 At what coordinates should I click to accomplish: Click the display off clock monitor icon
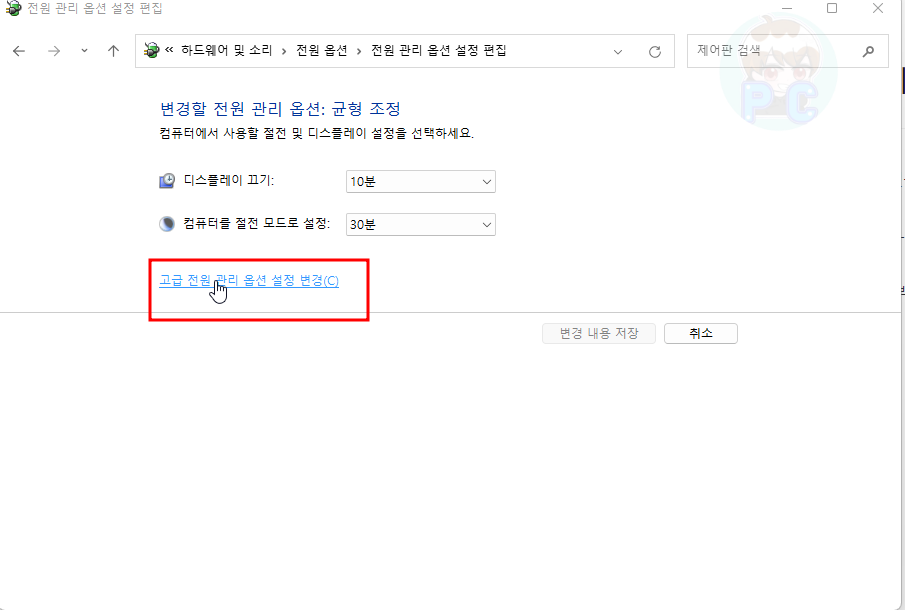coord(167,181)
